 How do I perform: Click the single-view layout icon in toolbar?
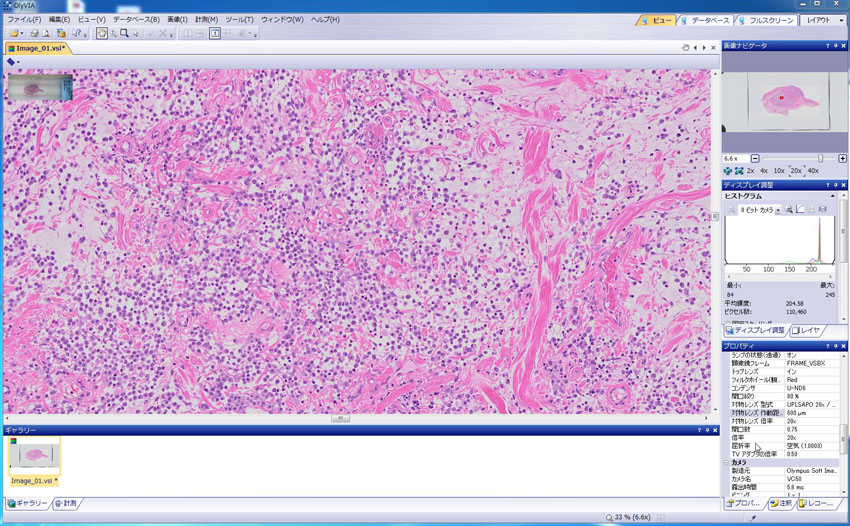pyautogui.click(x=214, y=34)
